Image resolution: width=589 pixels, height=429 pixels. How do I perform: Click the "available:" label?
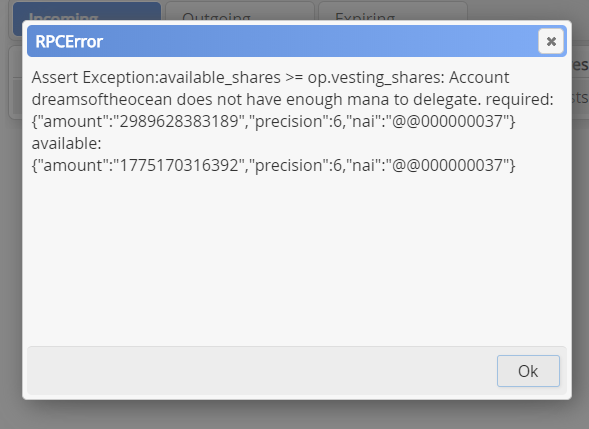66,143
